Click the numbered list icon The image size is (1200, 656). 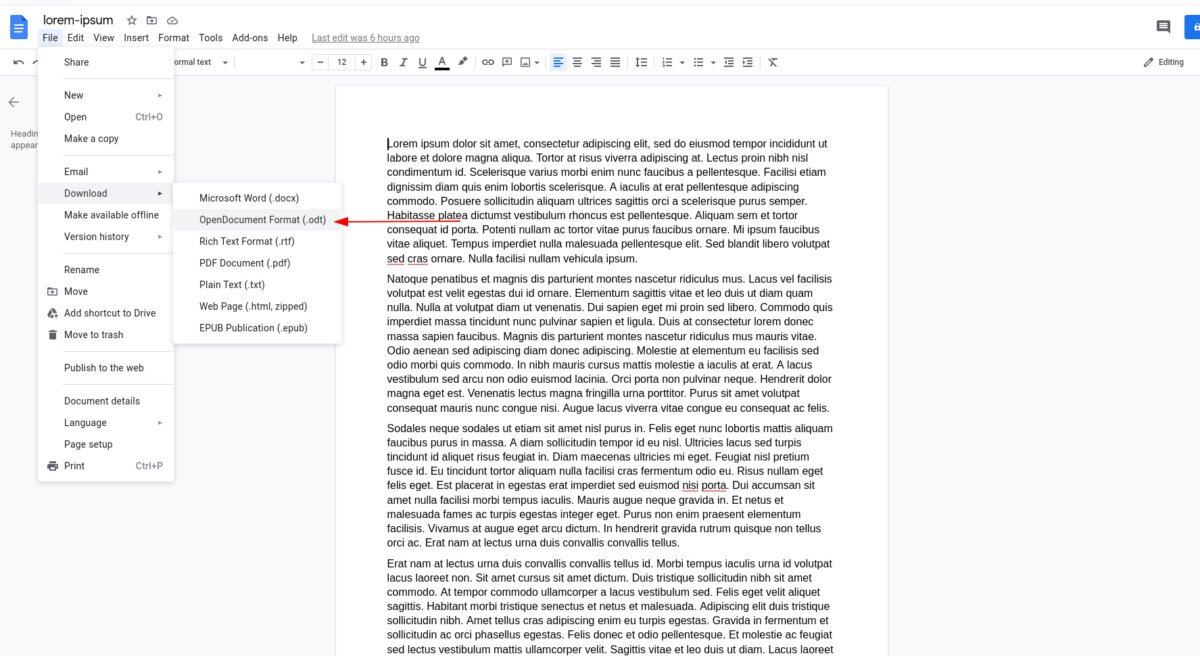[x=667, y=62]
